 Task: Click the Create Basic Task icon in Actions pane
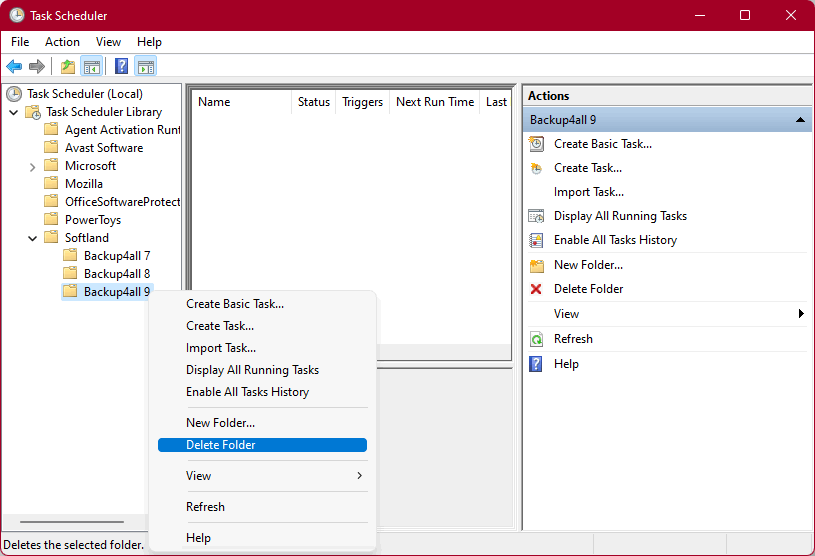536,144
